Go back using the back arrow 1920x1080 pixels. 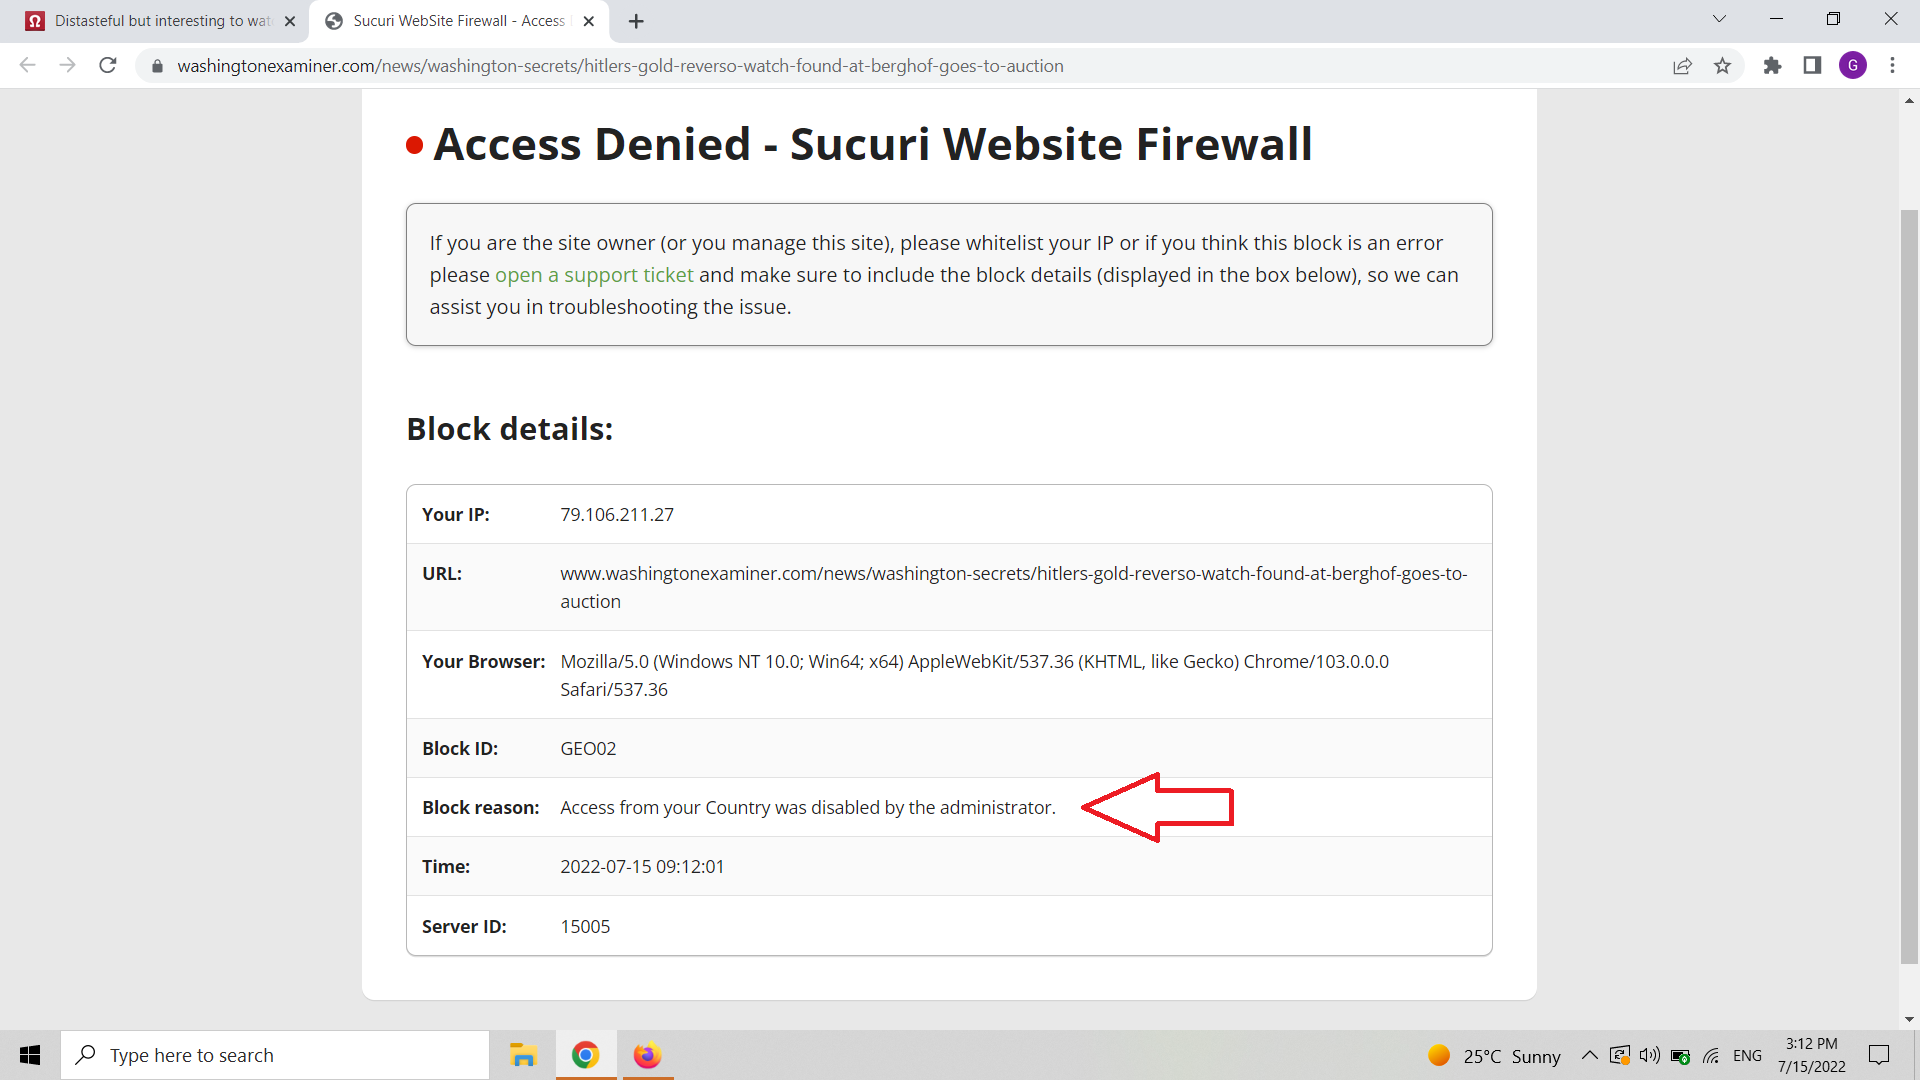[28, 66]
